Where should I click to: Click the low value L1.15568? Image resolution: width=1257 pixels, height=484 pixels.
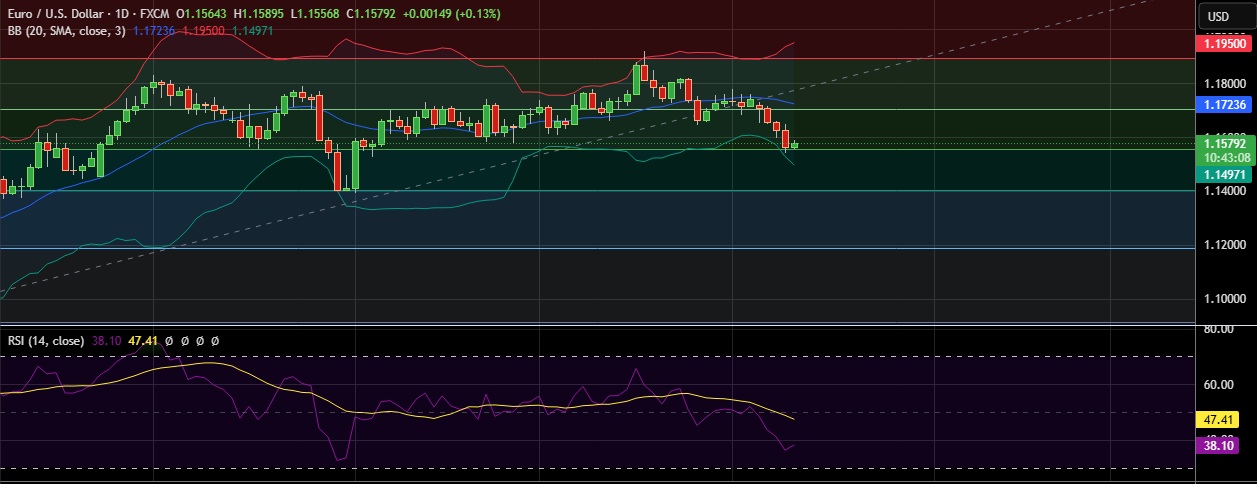point(316,14)
